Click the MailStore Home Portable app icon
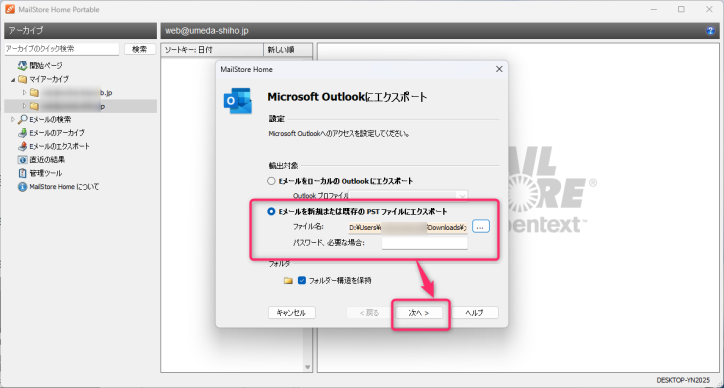The height and width of the screenshot is (388, 724). (10, 9)
